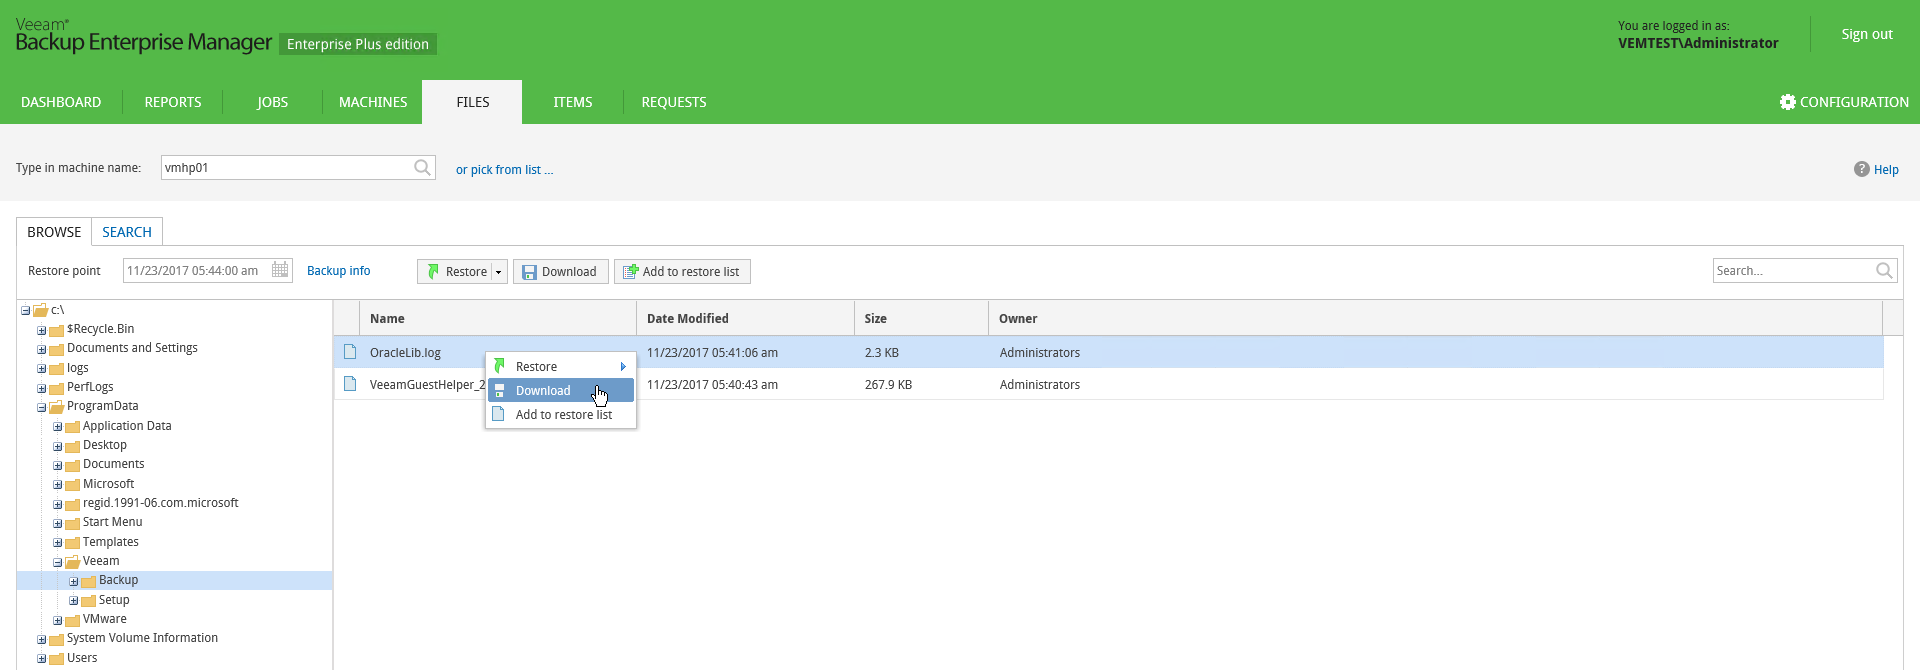Select the regid.1991-06.com.microsoft folder

point(161,503)
